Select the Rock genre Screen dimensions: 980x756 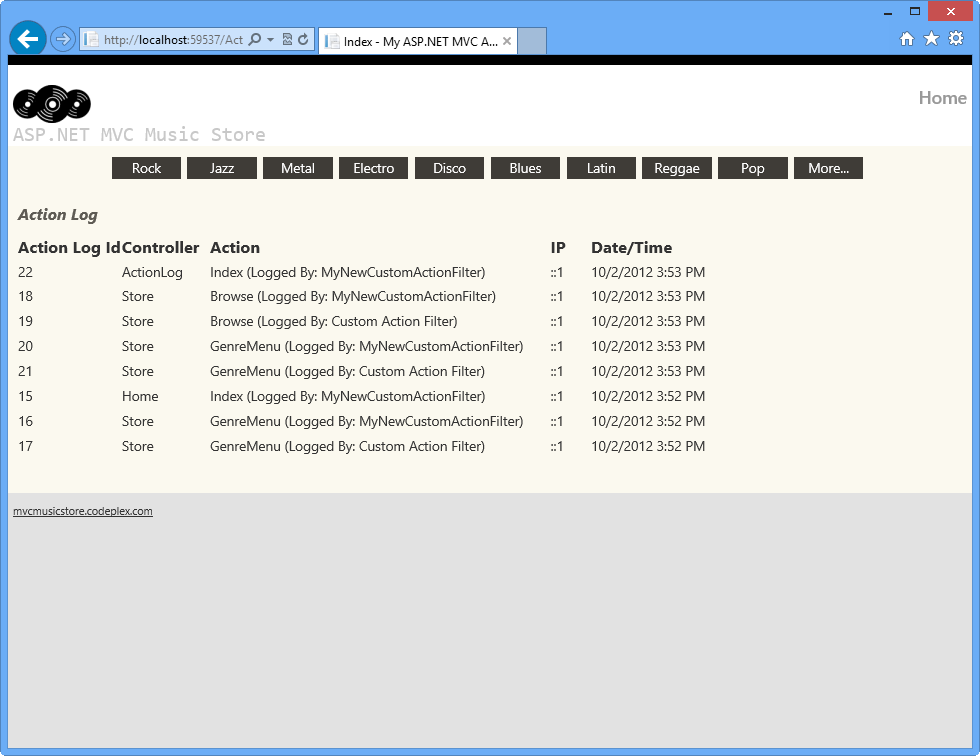(146, 168)
